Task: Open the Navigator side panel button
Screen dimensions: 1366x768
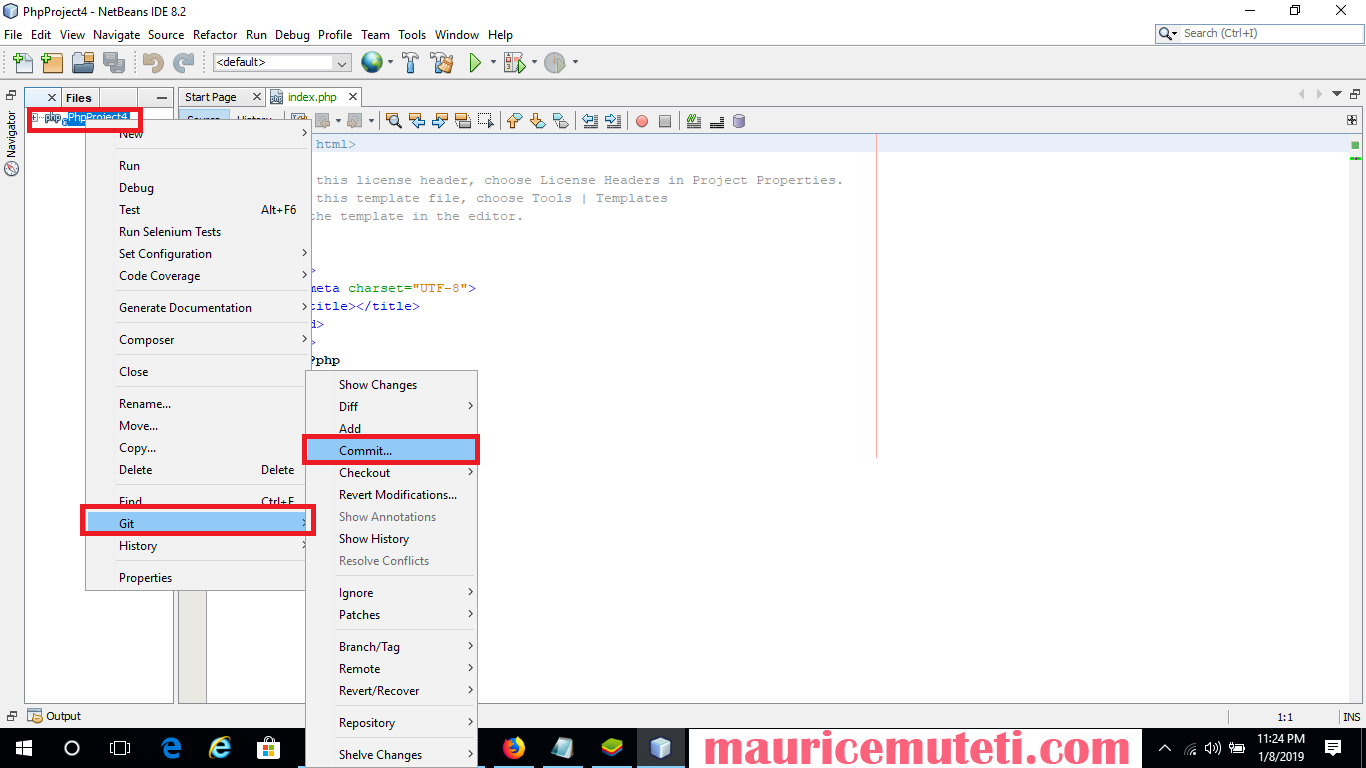Action: coord(12,144)
